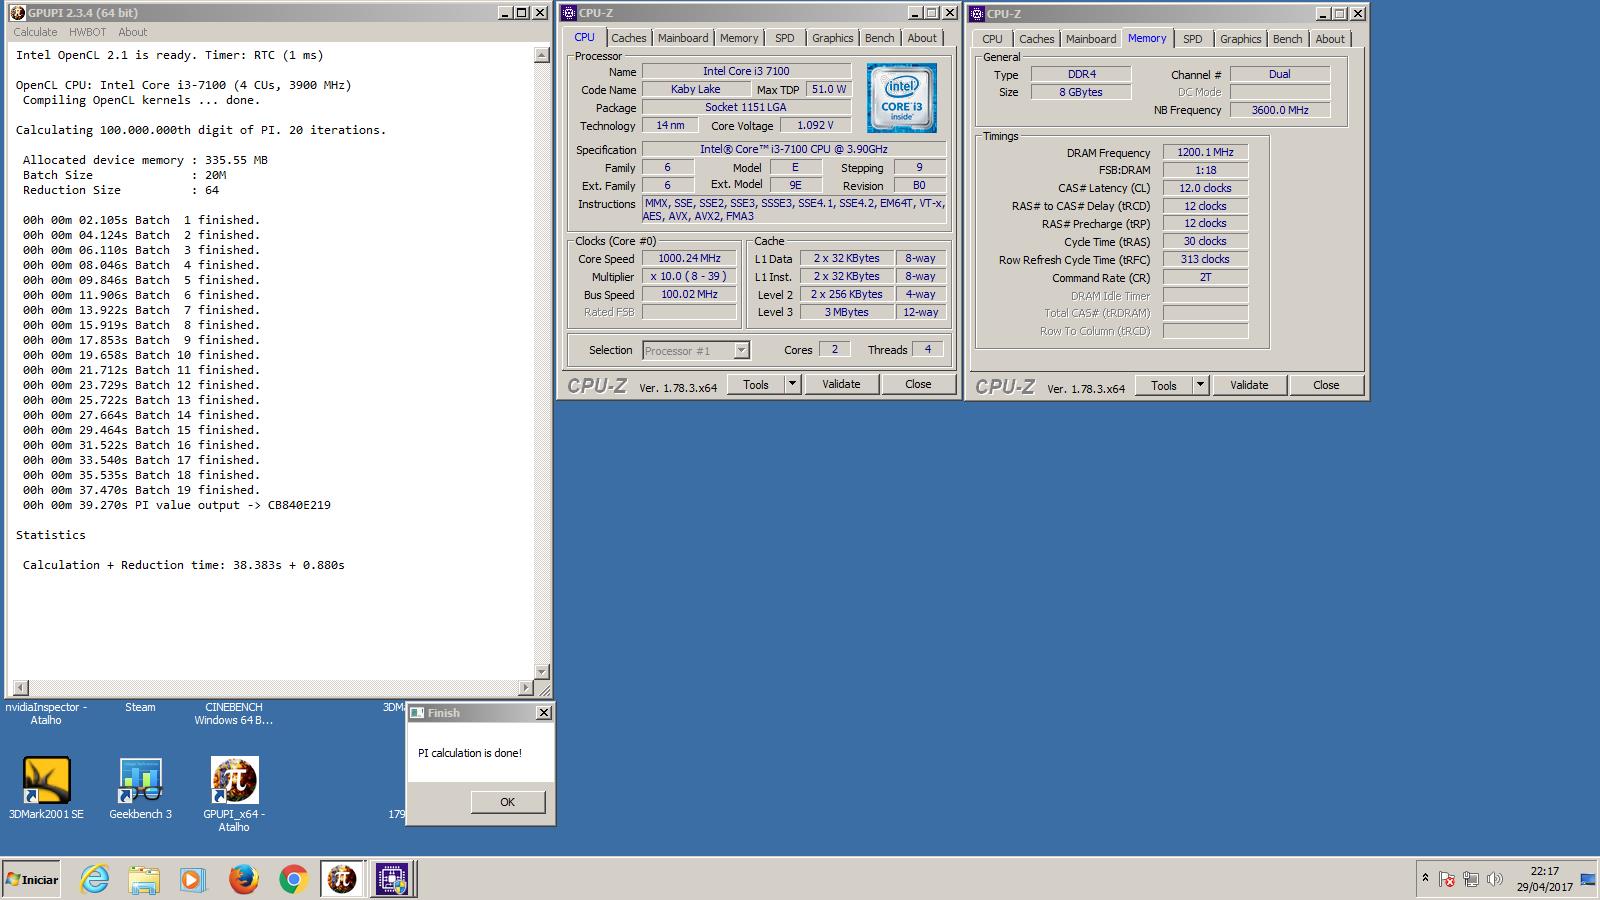This screenshot has height=900, width=1600.
Task: Show the desktop using the taskbar corner button
Action: click(1588, 880)
